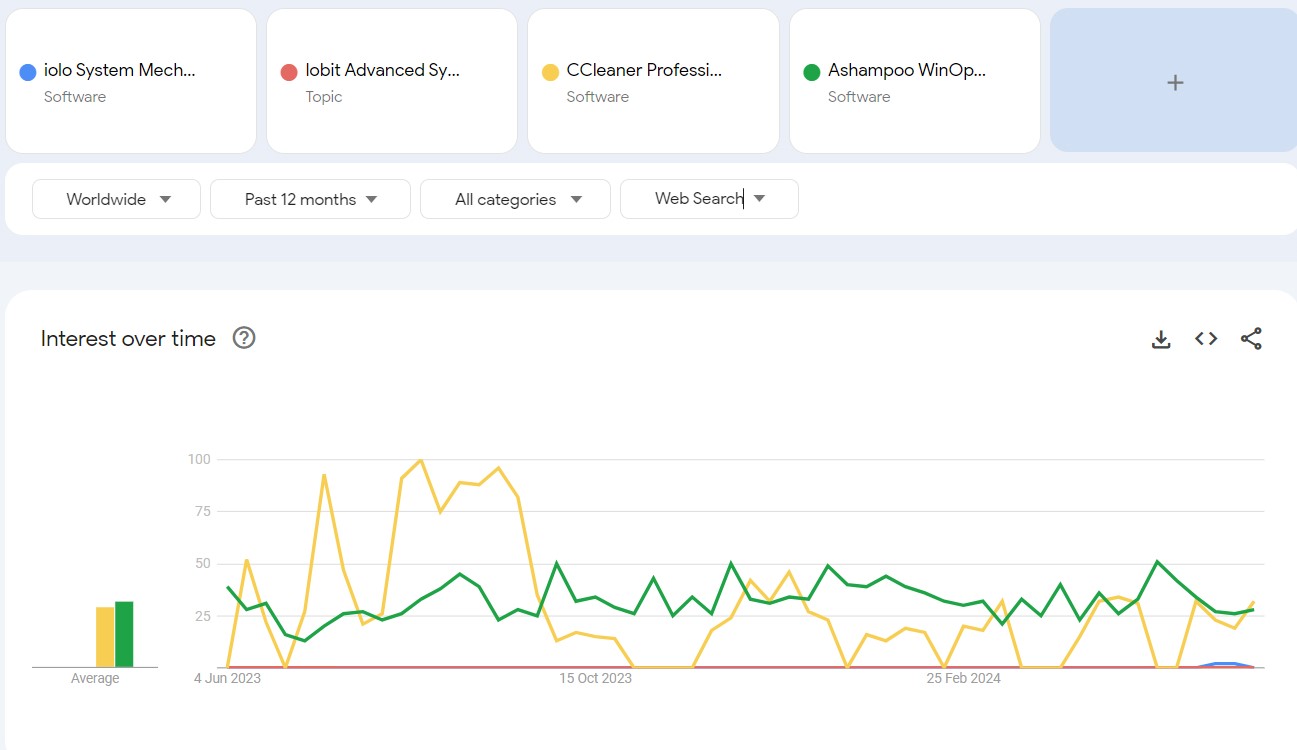Share the Interest over time chart
The width and height of the screenshot is (1297, 750).
point(1251,339)
